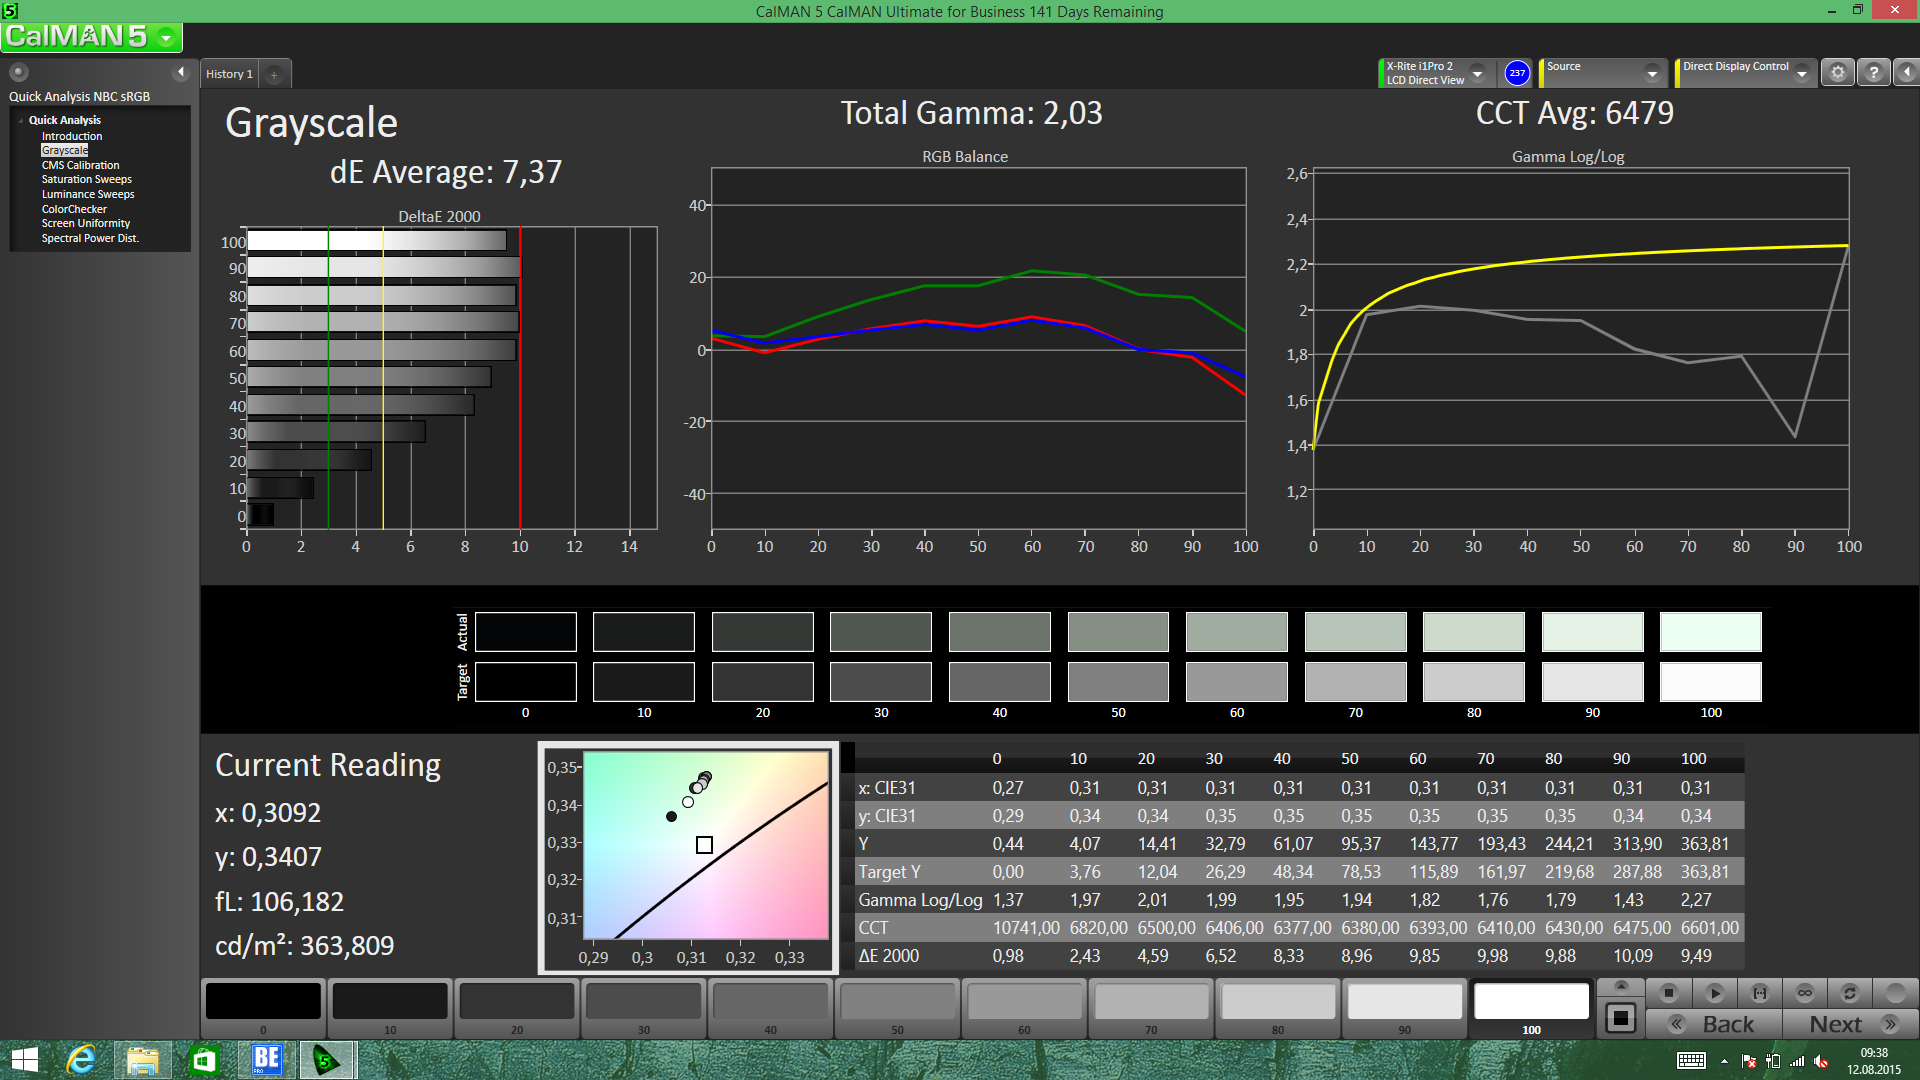Click the blue 237 meter timer icon

(x=1517, y=73)
